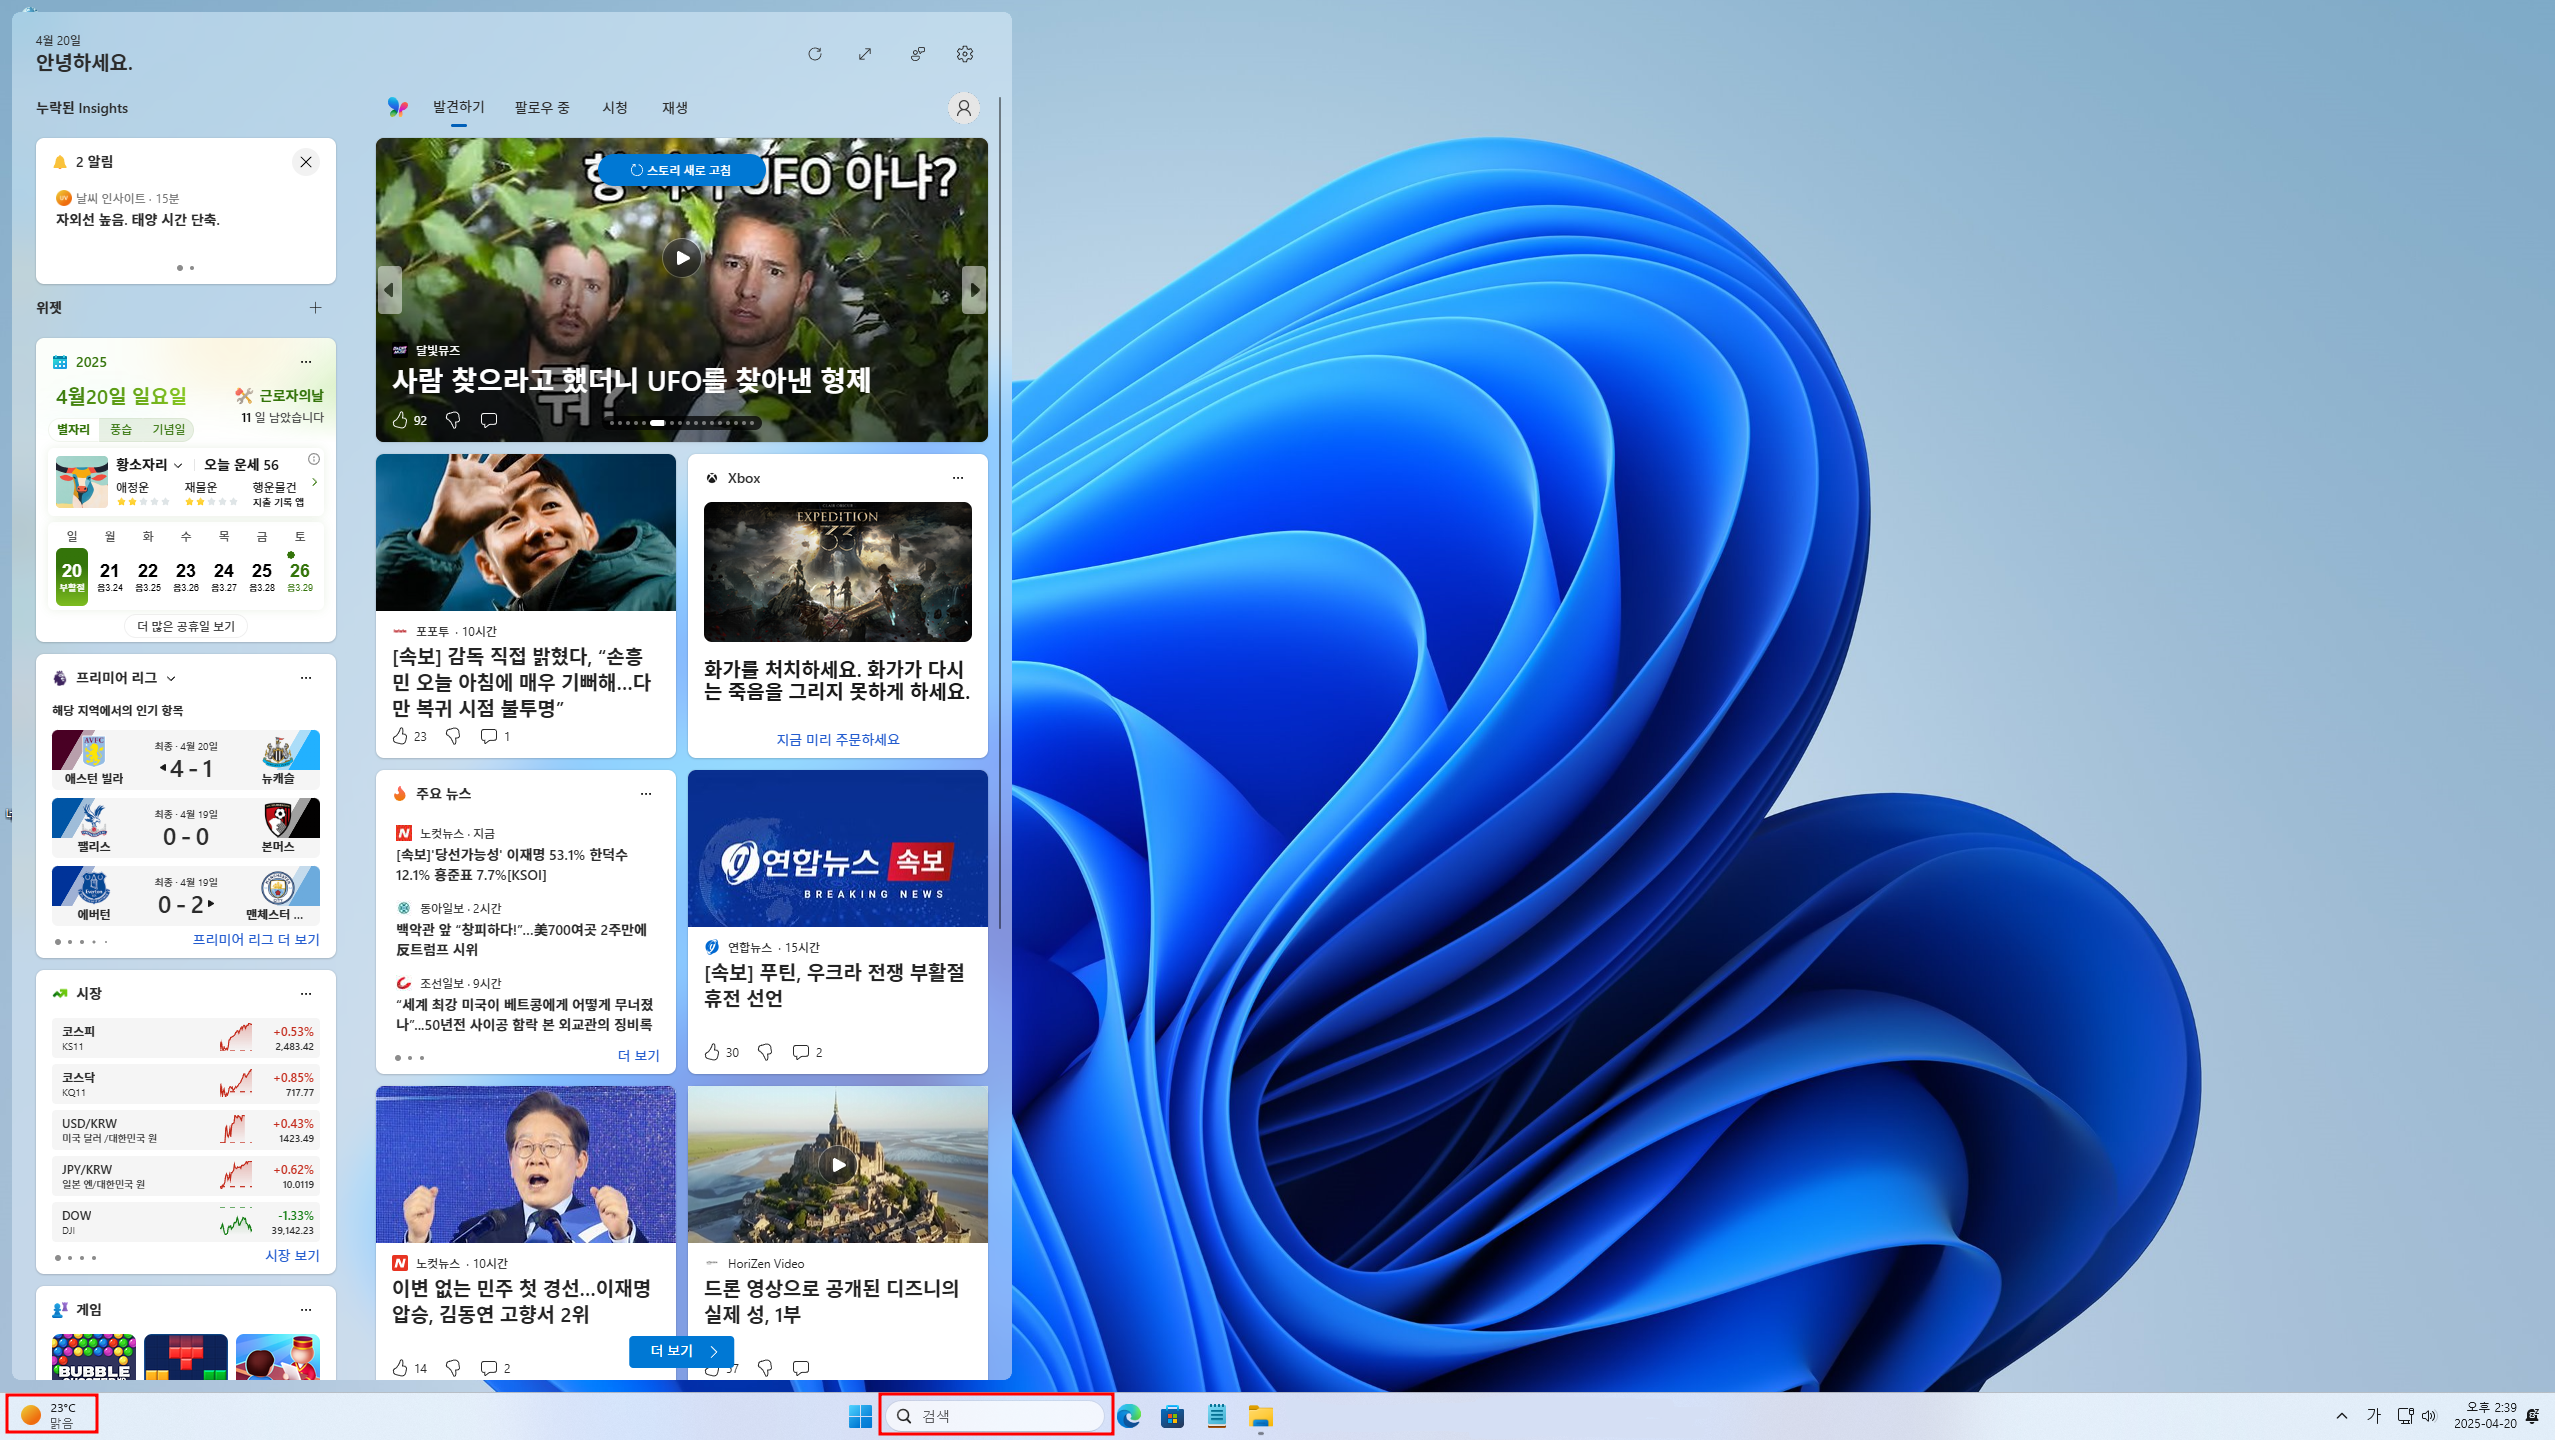Image resolution: width=2555 pixels, height=1440 pixels.
Task: Play the featured UFO video
Action: [x=681, y=258]
